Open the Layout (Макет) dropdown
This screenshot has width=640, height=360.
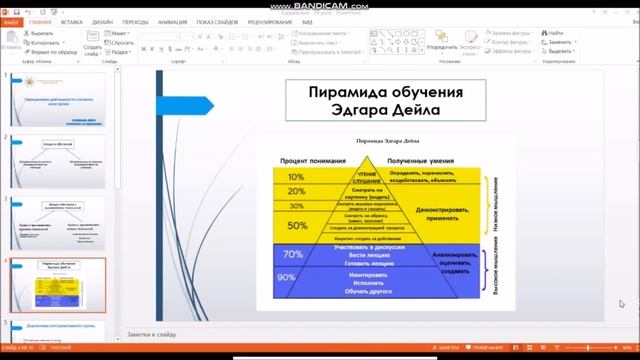point(117,33)
